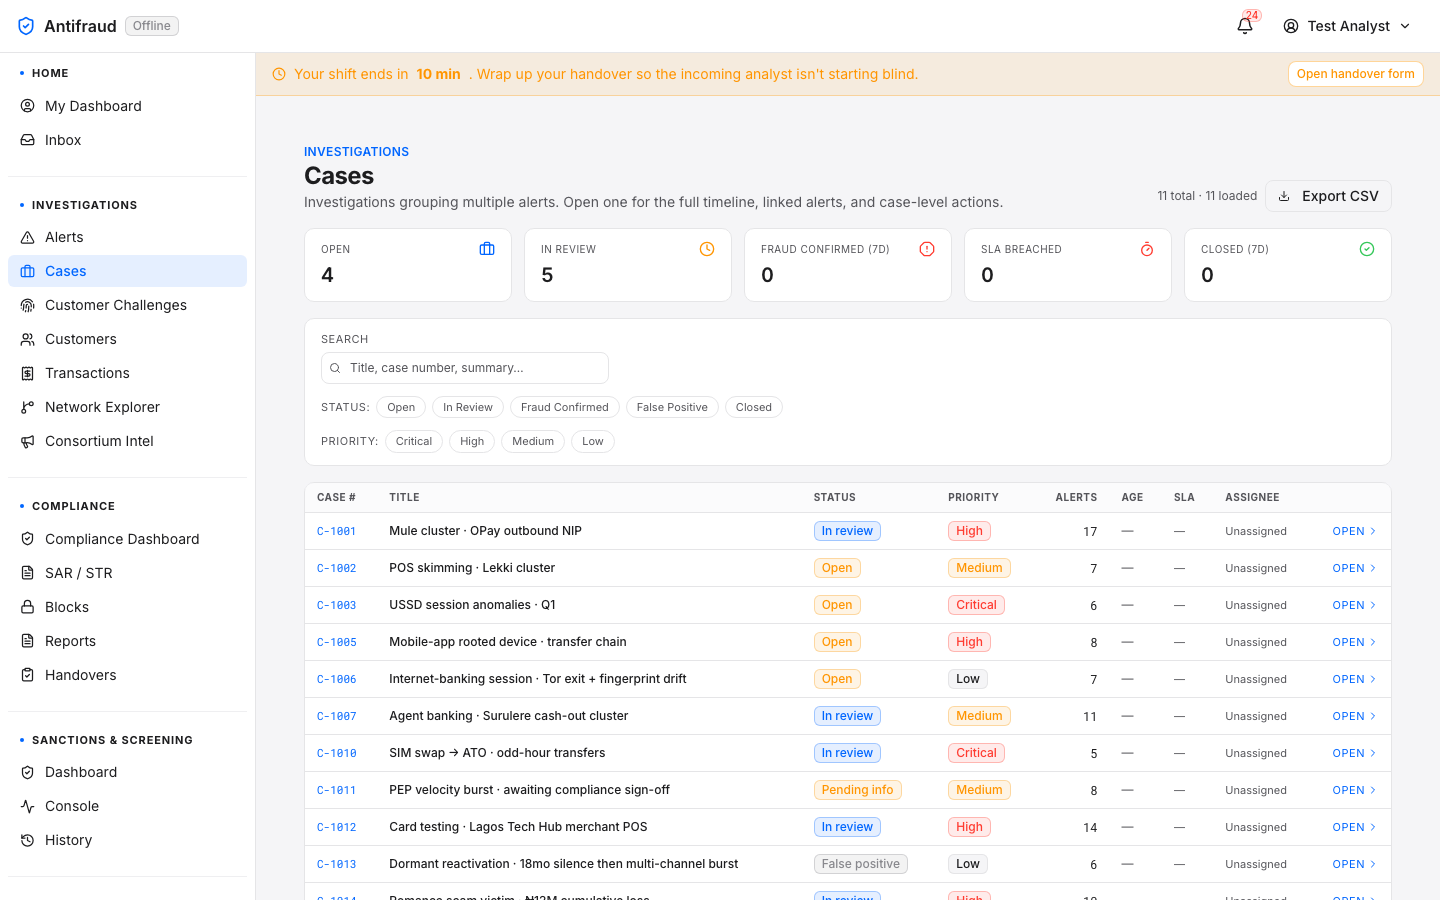Click the clock icon in shift banner

[x=279, y=74]
